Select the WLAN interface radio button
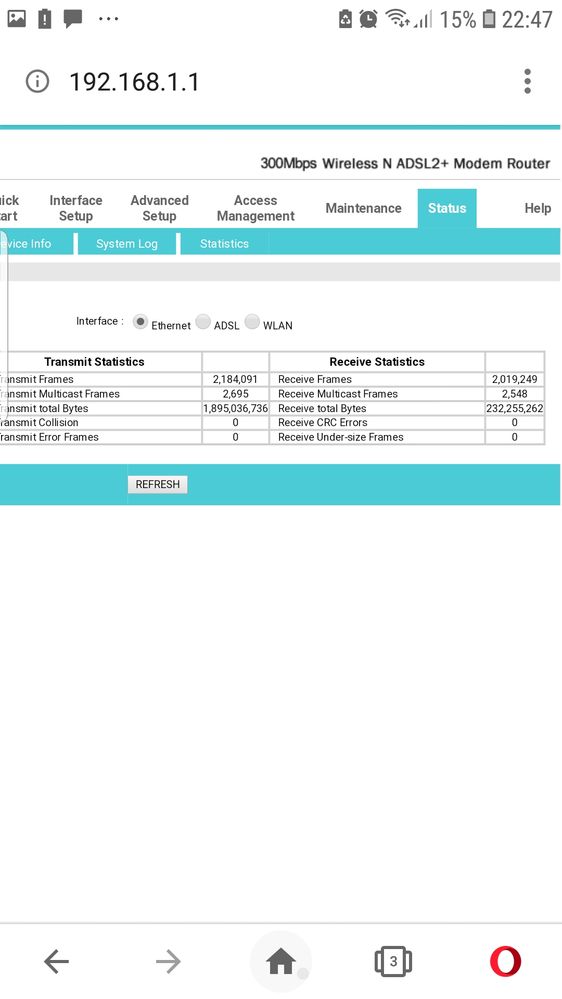Image resolution: width=562 pixels, height=999 pixels. [x=252, y=322]
